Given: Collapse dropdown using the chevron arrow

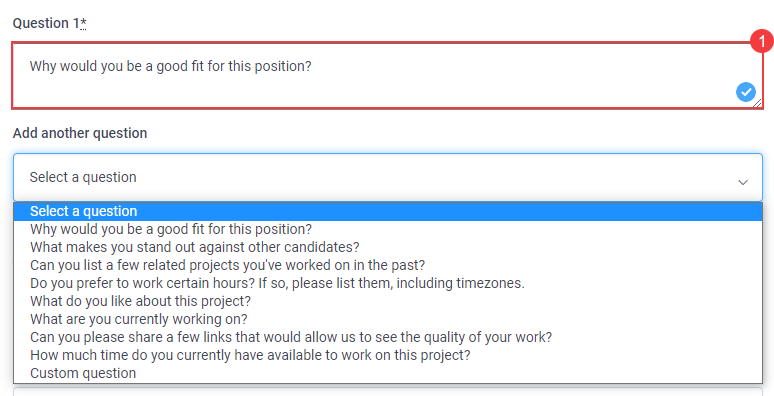Looking at the screenshot, I should 742,182.
